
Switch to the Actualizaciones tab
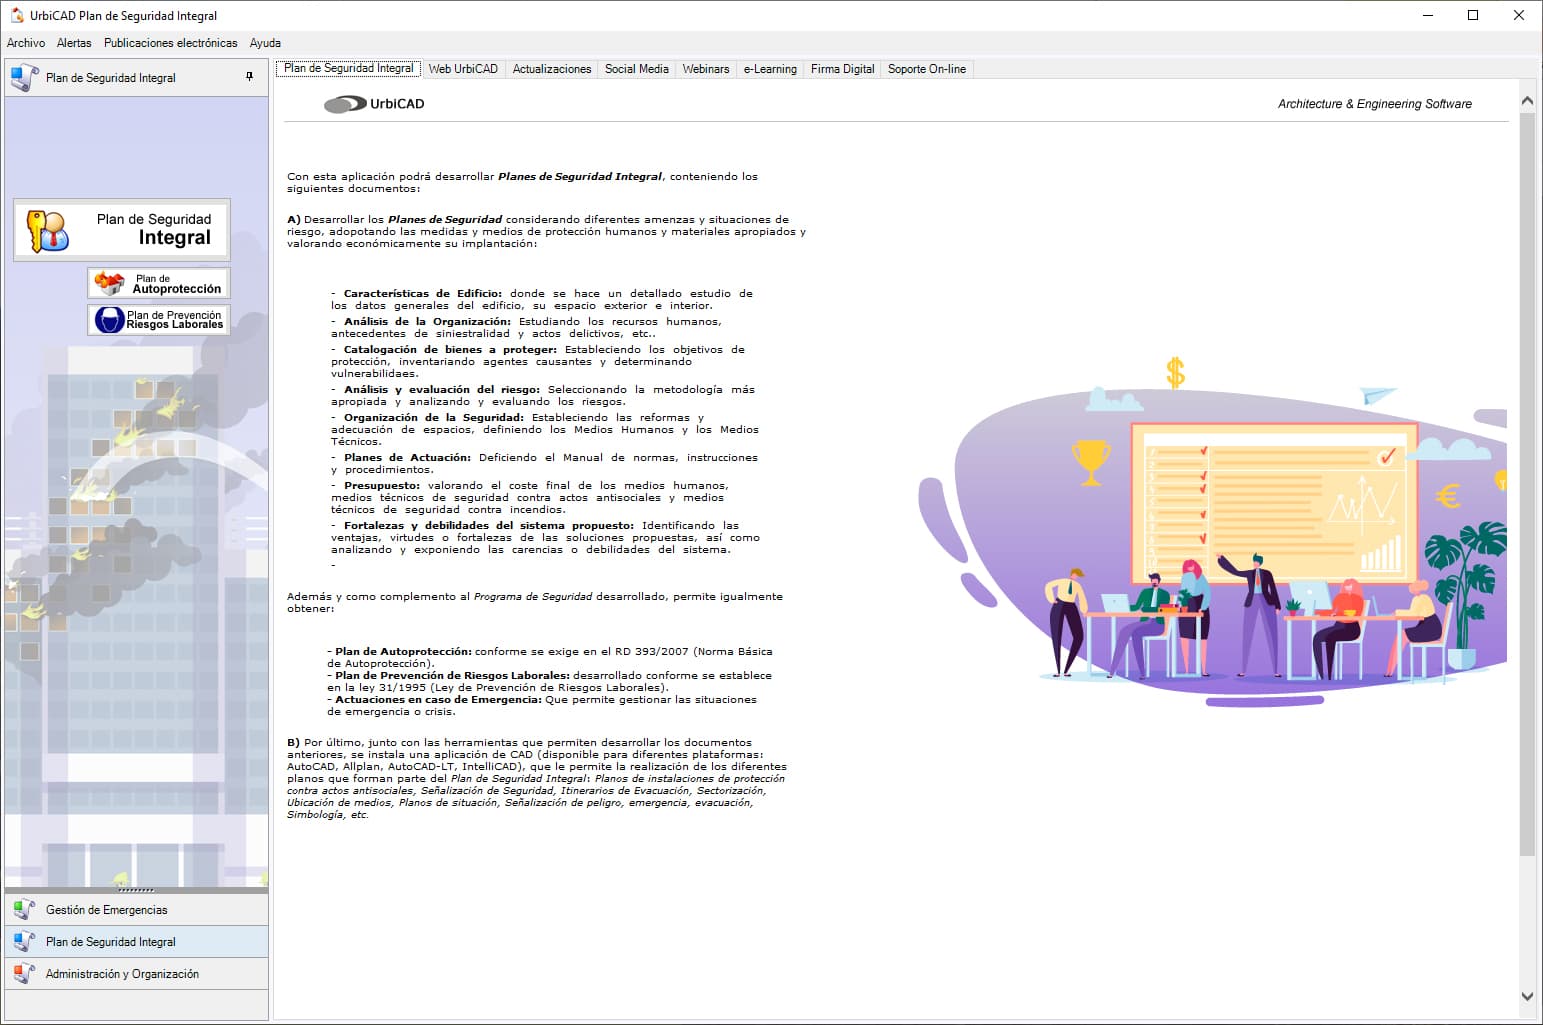coord(552,69)
